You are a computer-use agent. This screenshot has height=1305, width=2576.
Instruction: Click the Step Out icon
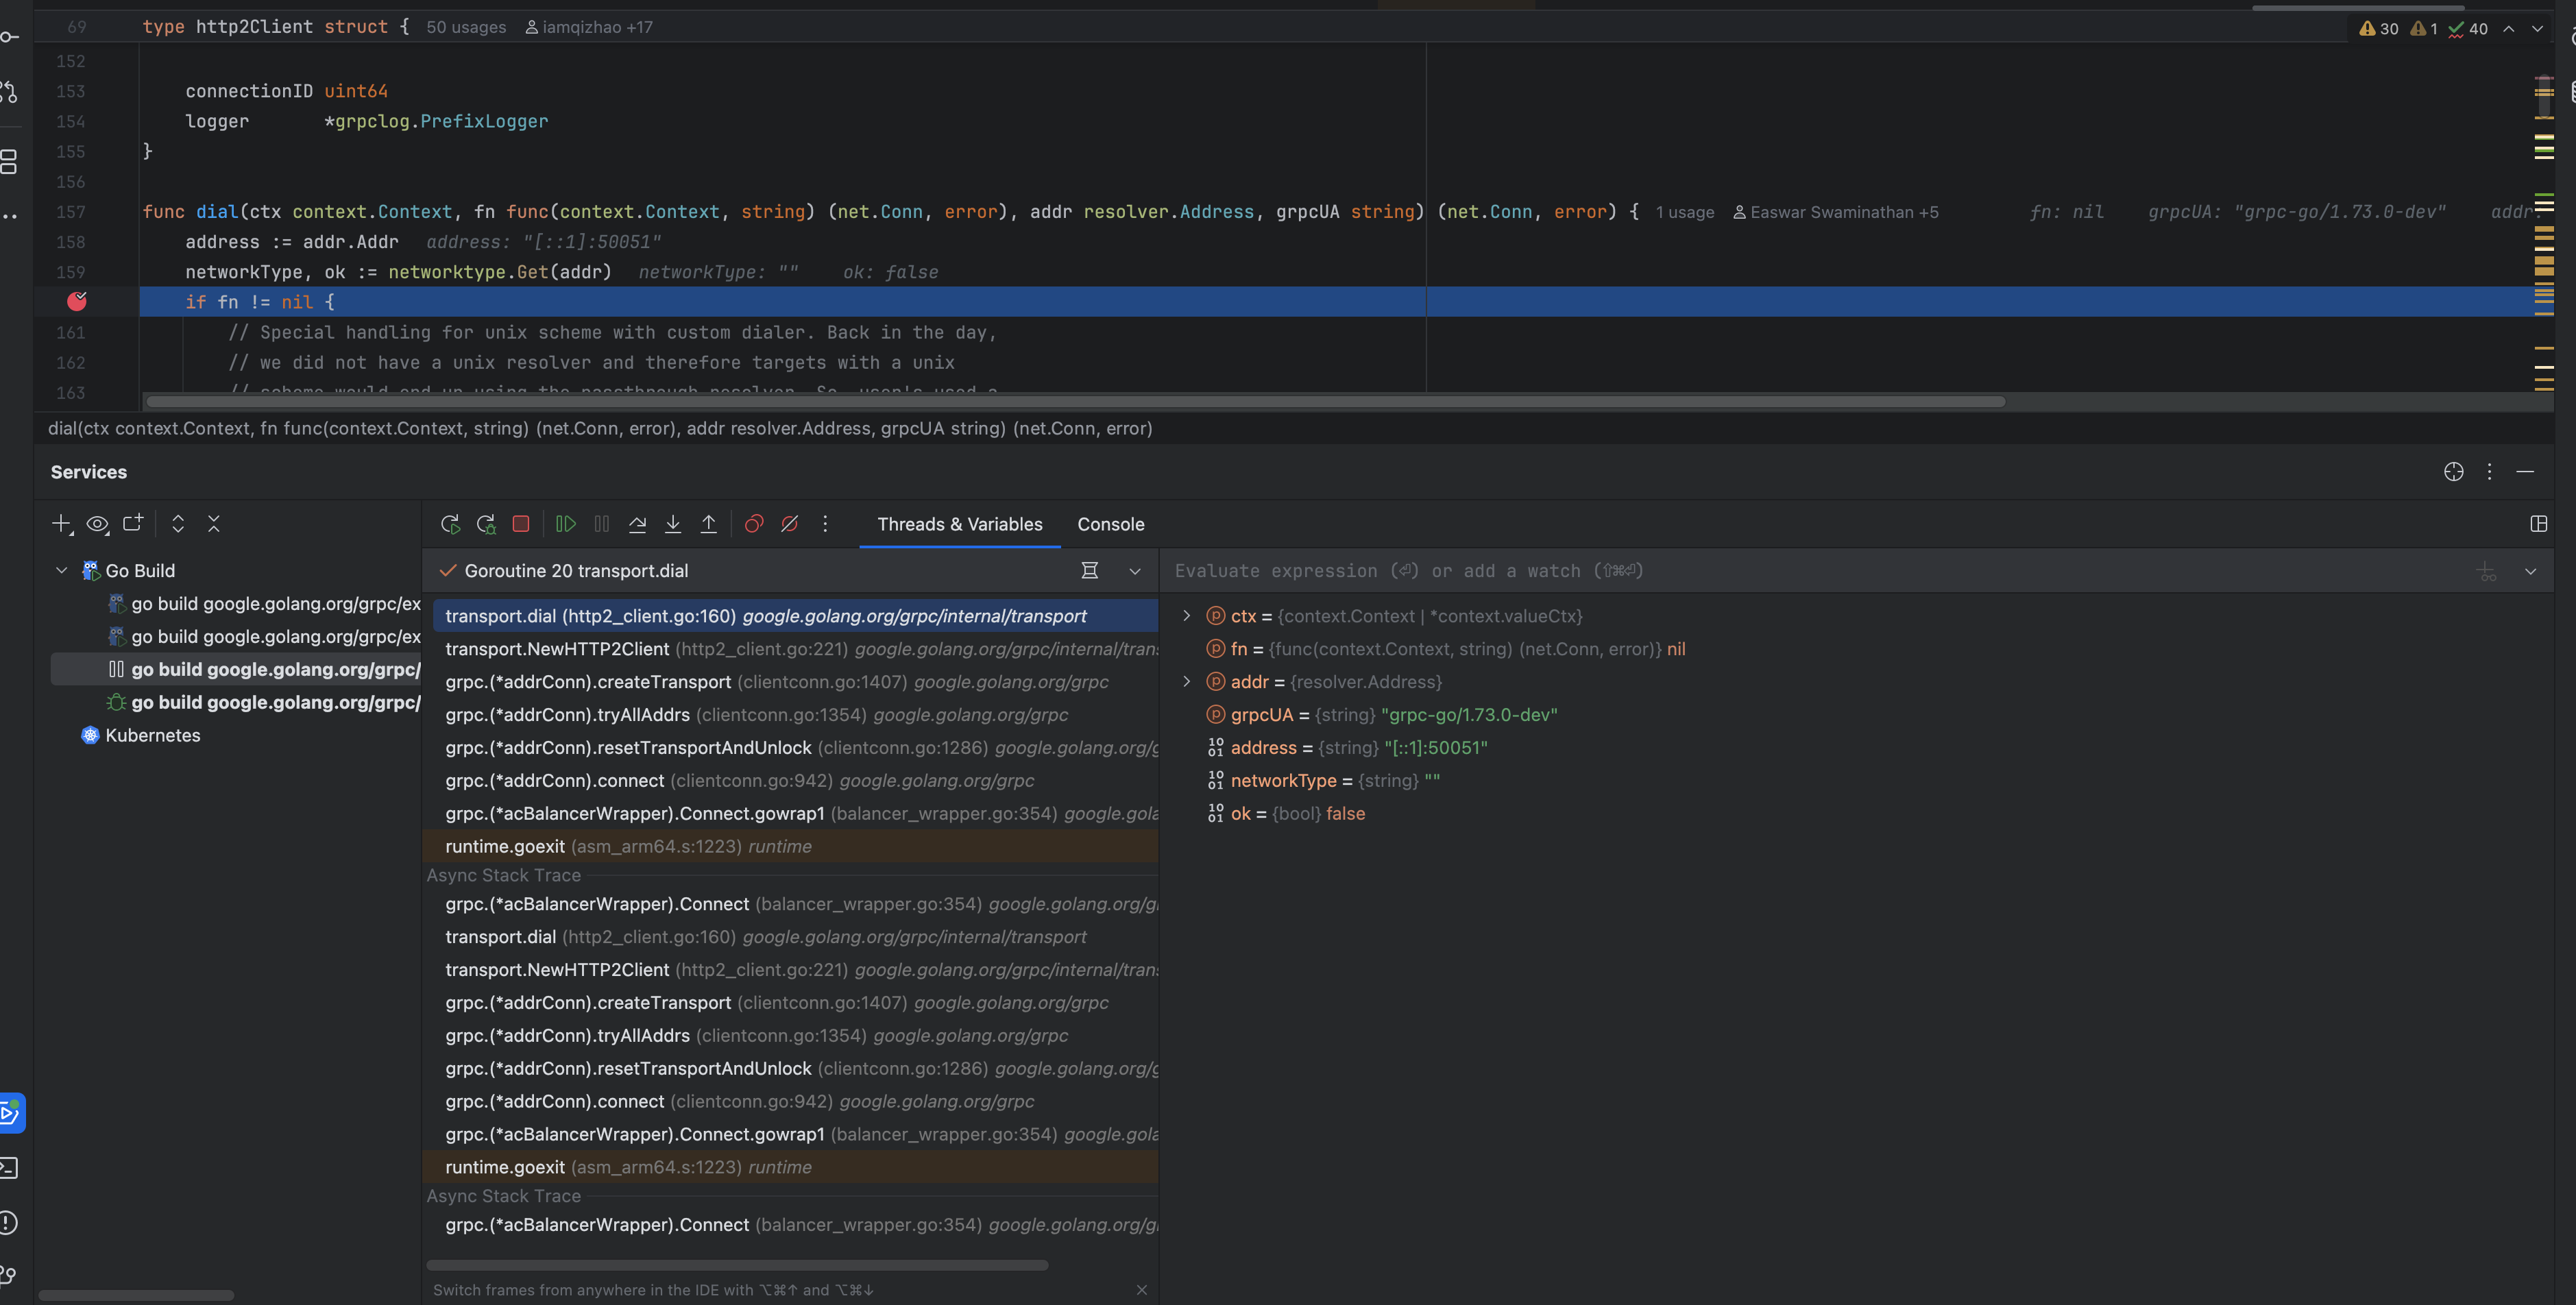coord(709,523)
